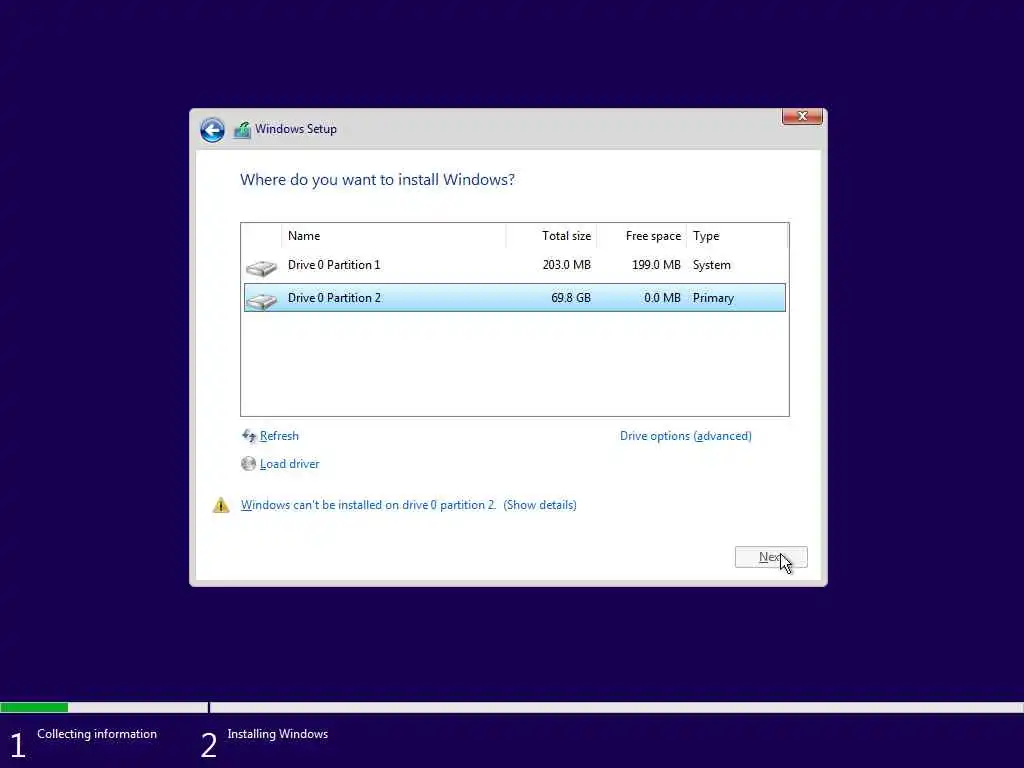Click the yellow warning triangle icon
The height and width of the screenshot is (768, 1024).
221,505
